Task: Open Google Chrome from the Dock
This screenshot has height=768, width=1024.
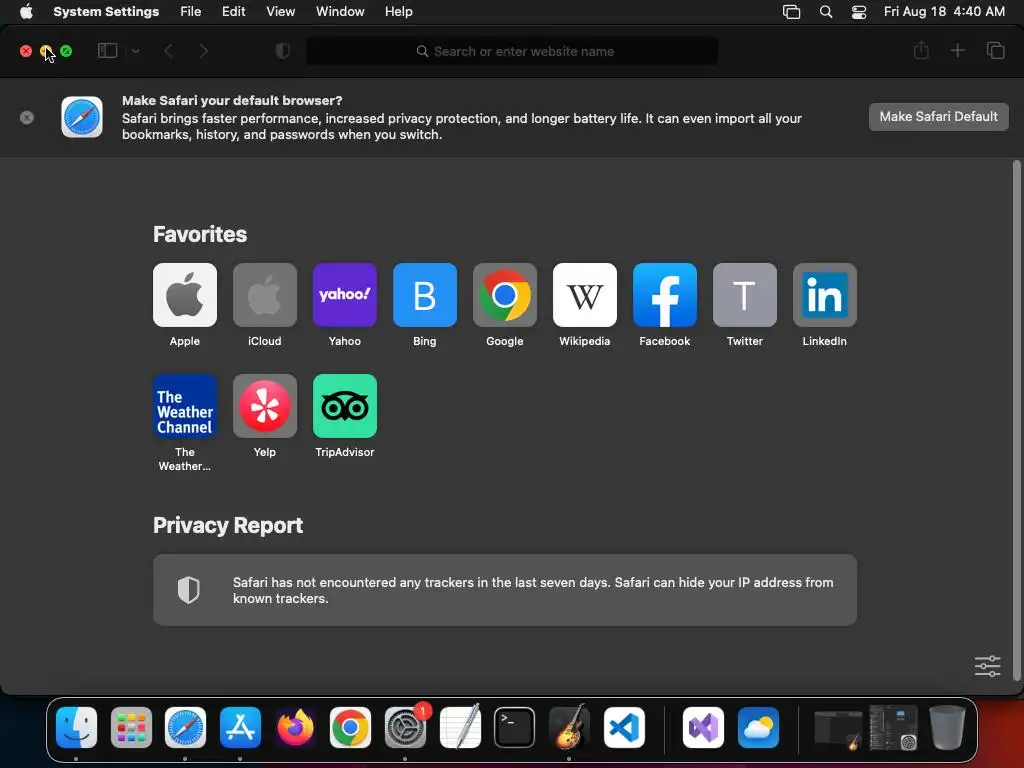Action: (350, 727)
